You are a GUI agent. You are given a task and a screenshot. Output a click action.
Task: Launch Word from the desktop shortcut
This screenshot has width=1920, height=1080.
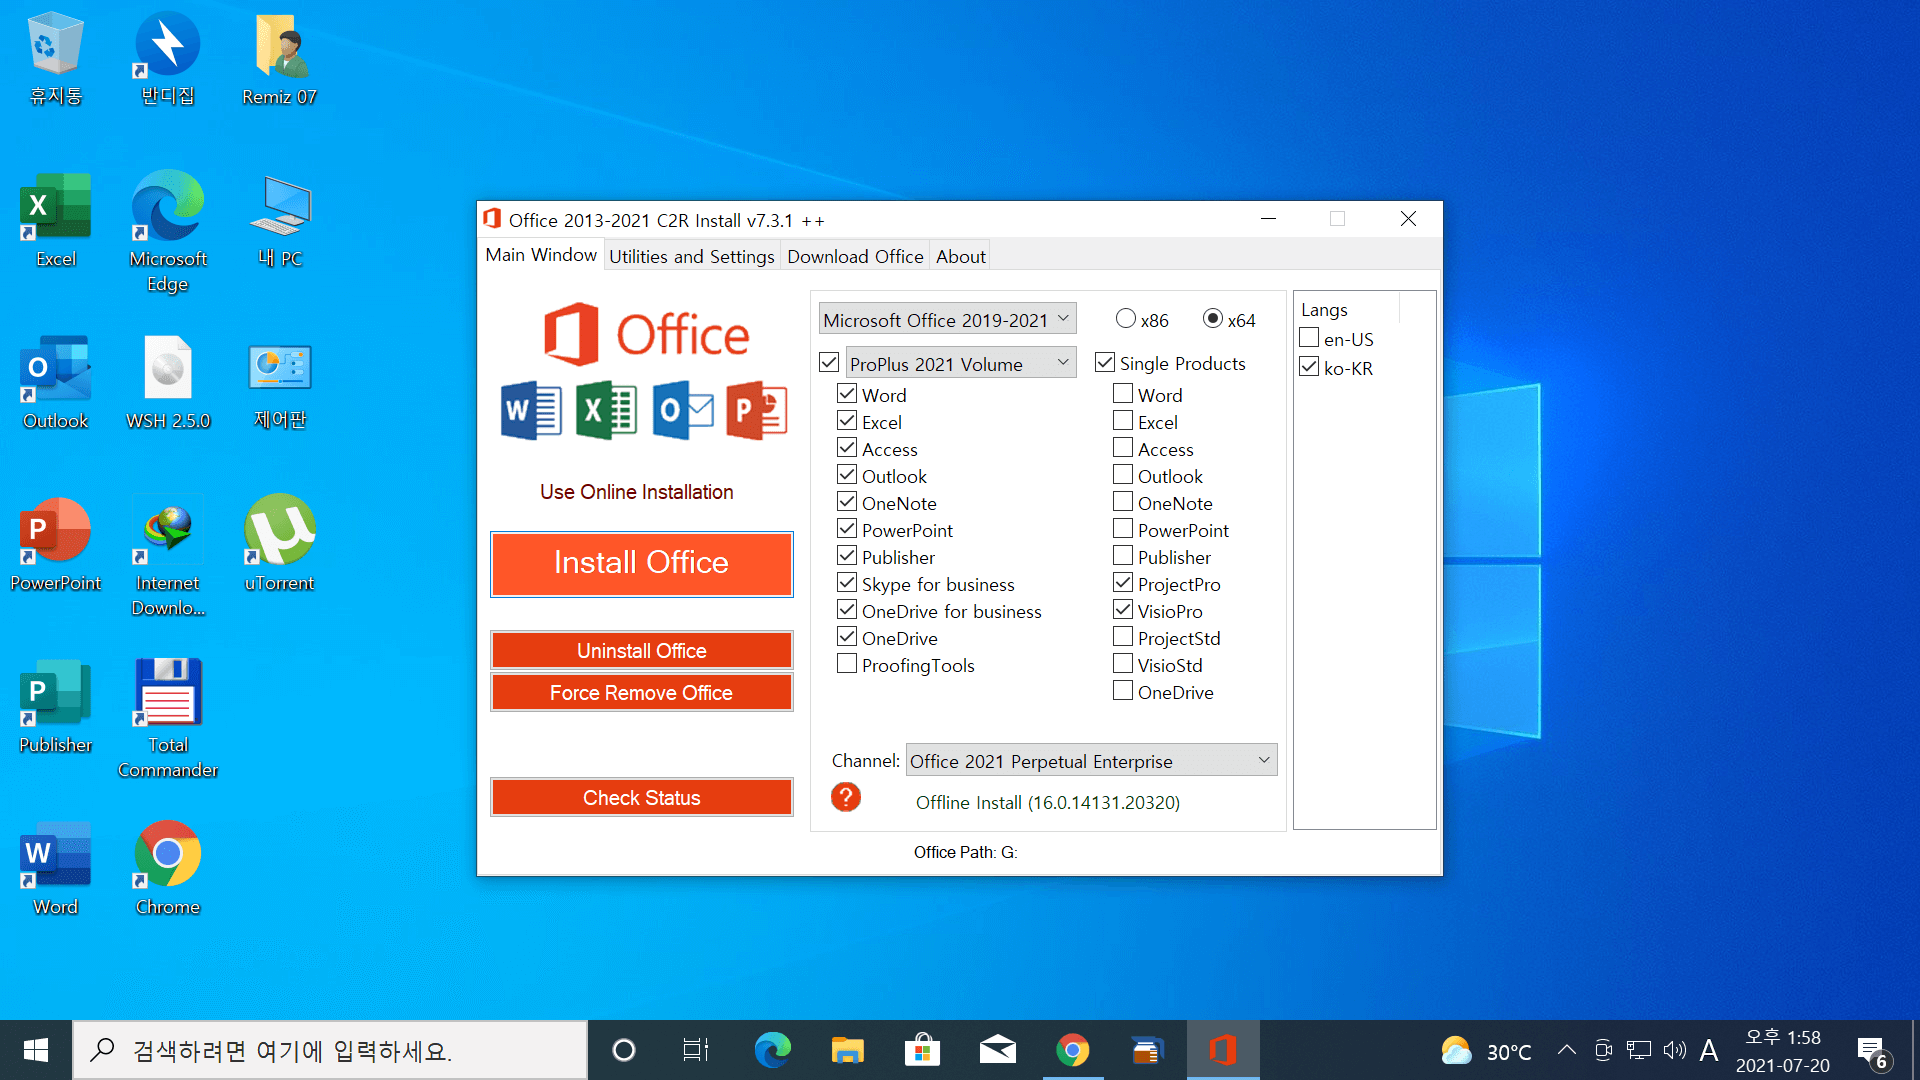coord(56,868)
